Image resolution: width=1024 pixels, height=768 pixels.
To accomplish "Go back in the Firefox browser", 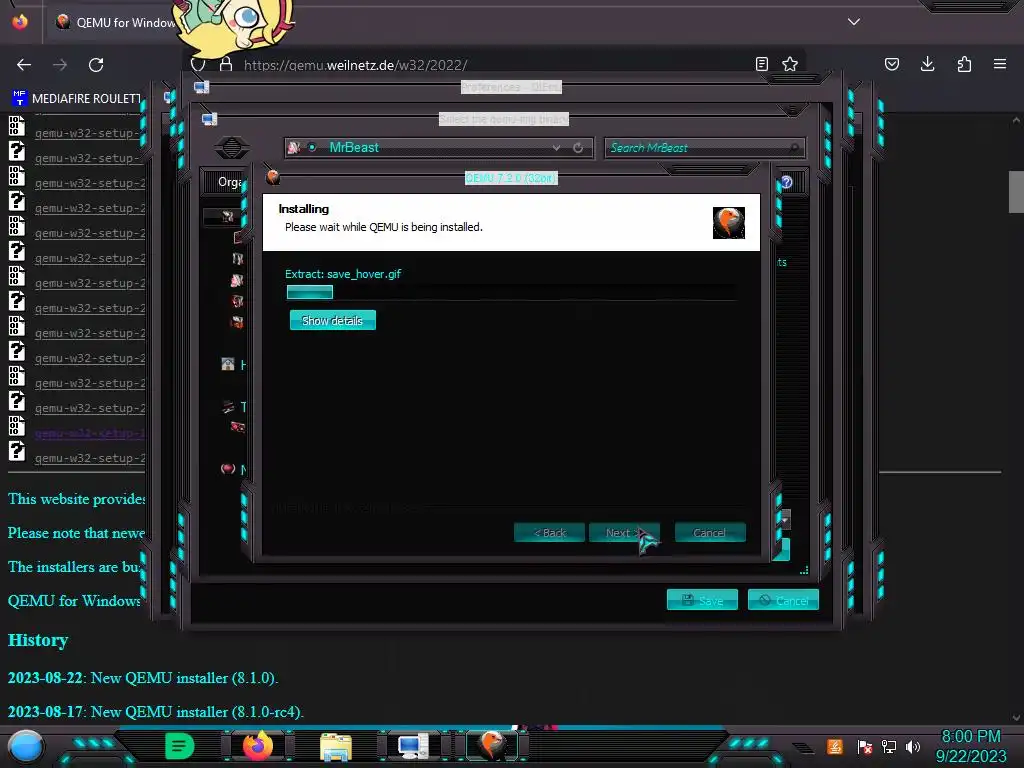I will coord(24,65).
